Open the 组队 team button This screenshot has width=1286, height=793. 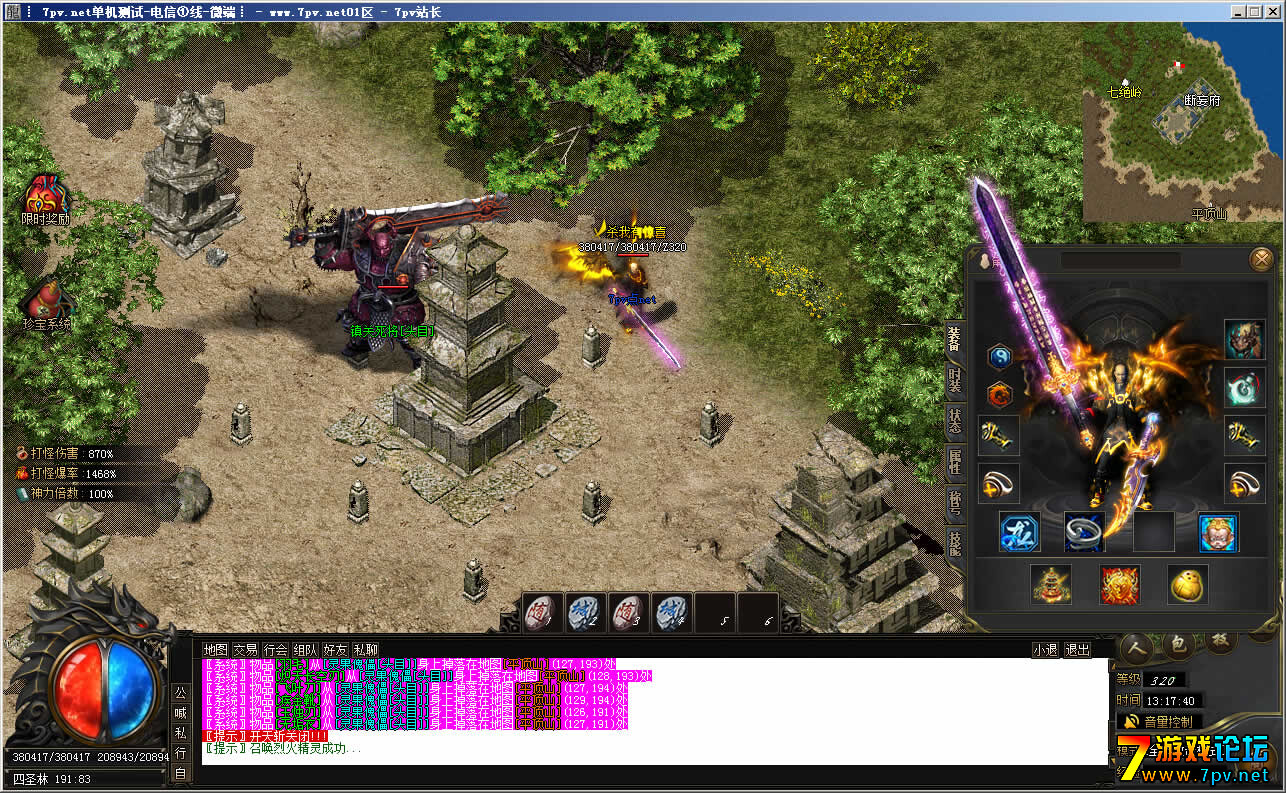[306, 649]
